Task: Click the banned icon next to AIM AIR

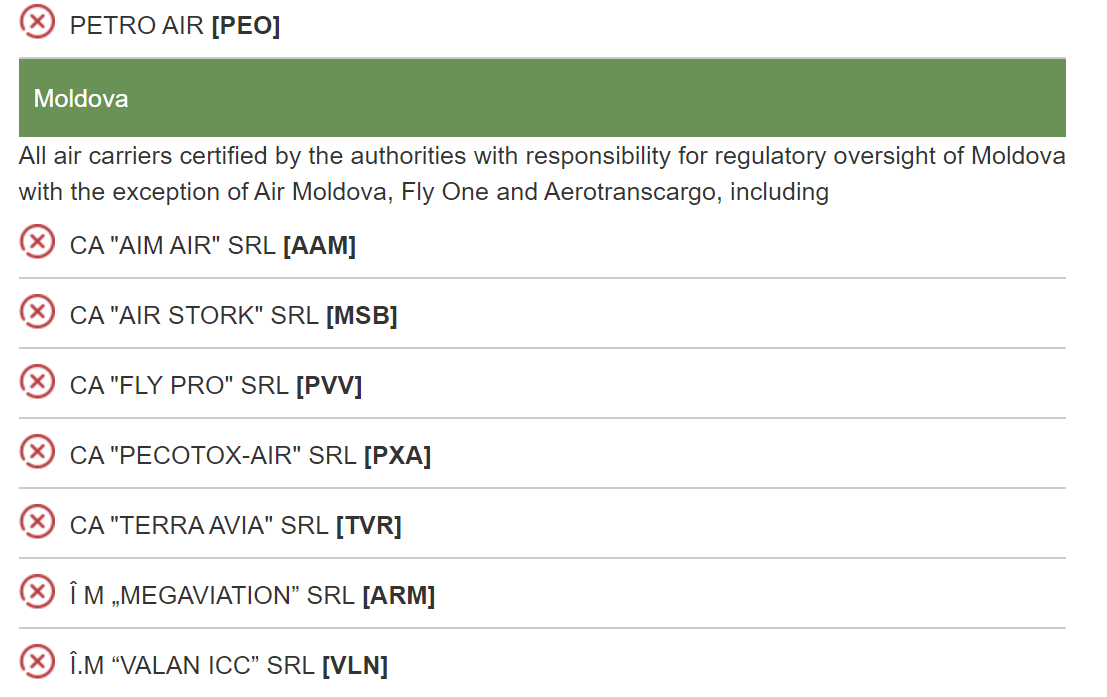Action: [38, 243]
